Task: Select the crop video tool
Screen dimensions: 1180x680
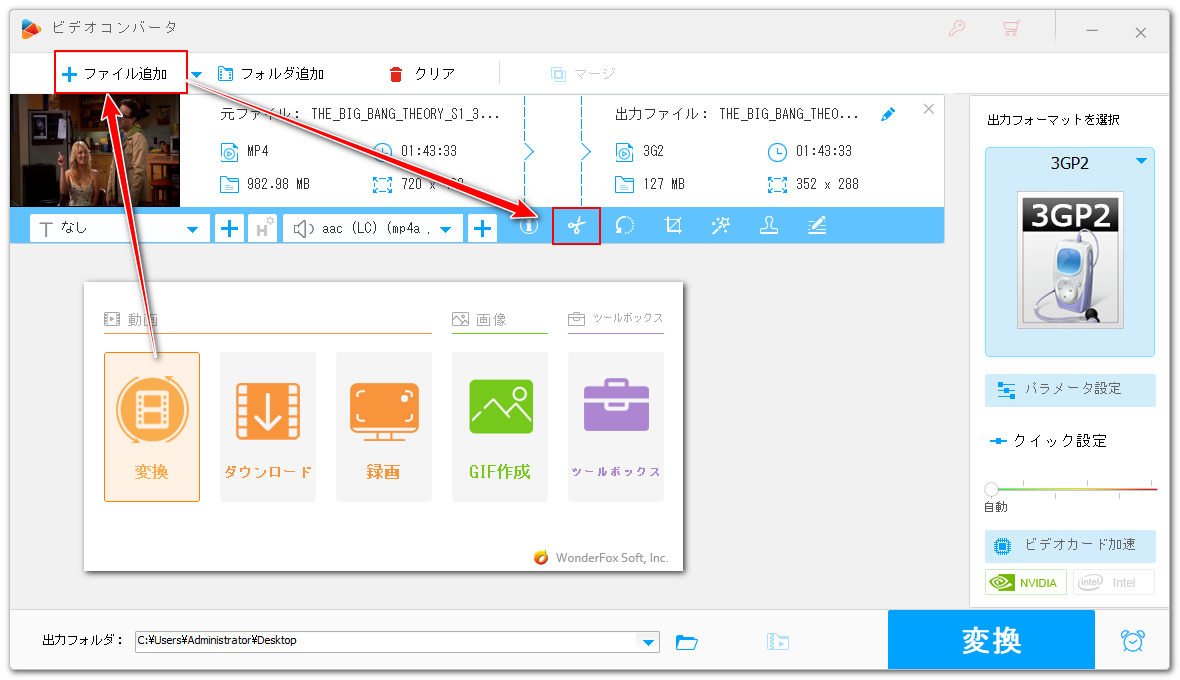Action: click(673, 227)
